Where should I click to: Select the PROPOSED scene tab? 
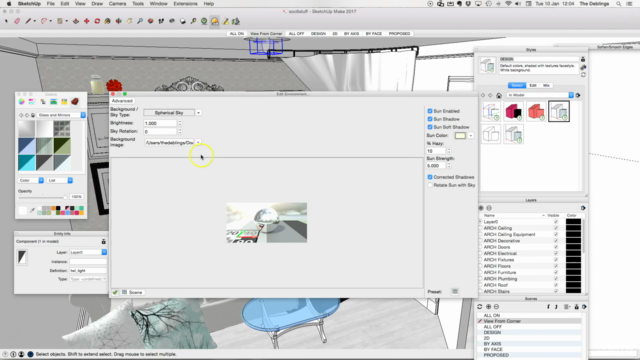[399, 33]
